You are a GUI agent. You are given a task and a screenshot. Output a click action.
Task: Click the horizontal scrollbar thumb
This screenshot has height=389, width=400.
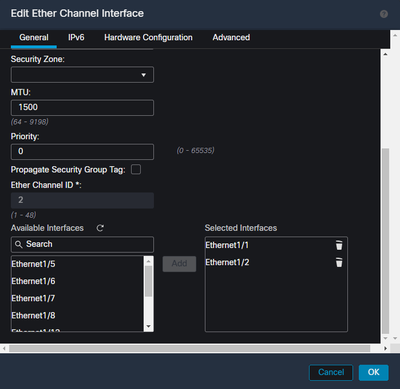click(x=189, y=348)
